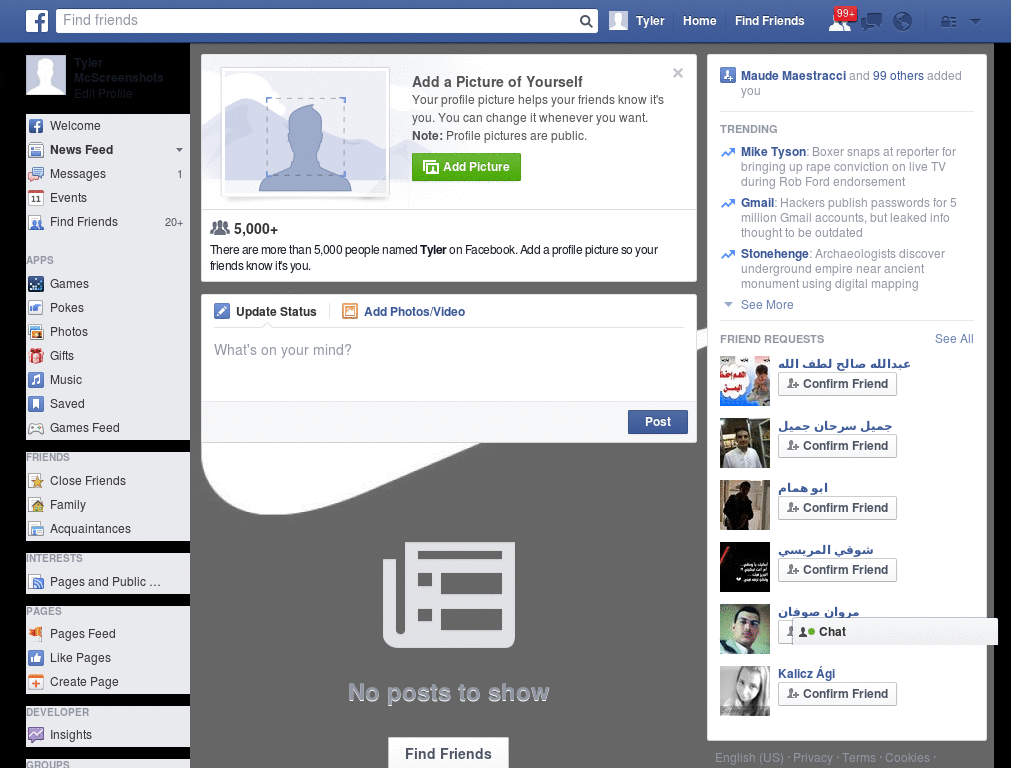Open the notifications globe icon
Viewport: 1024px width, 768px height.
[x=903, y=22]
